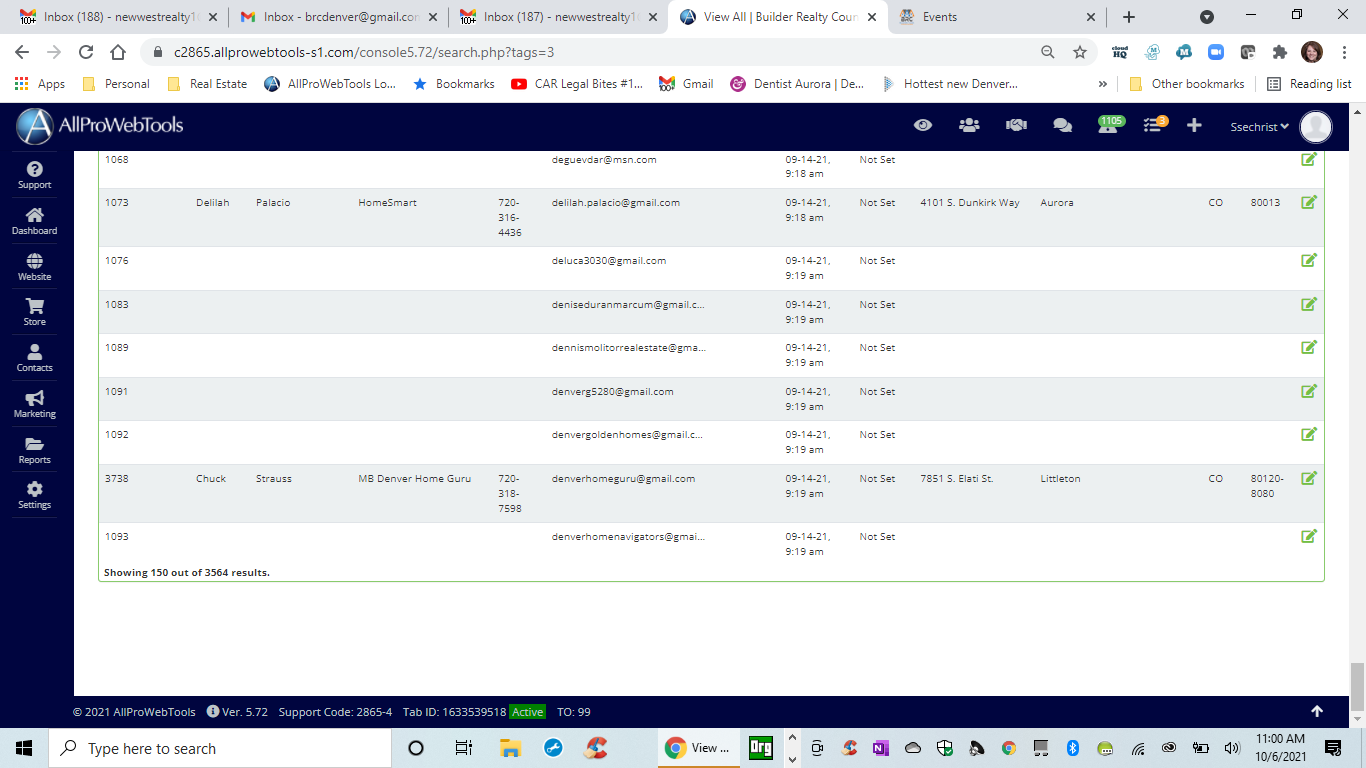The height and width of the screenshot is (768, 1366).
Task: Click the task list icon with badge
Action: tap(1154, 125)
